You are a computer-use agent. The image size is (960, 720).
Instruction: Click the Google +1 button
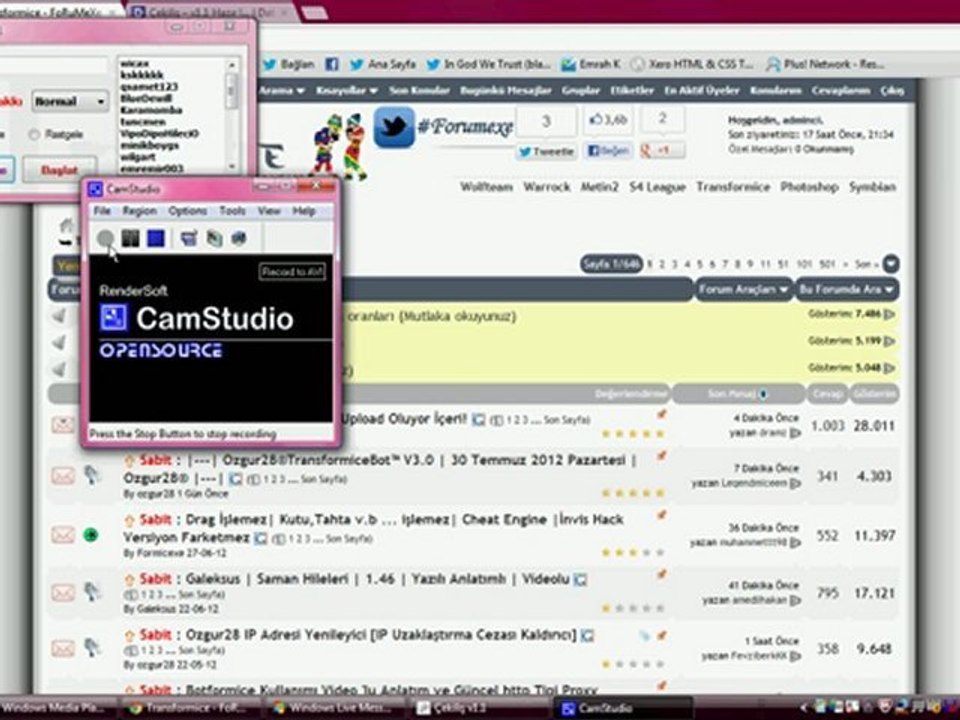coord(662,150)
